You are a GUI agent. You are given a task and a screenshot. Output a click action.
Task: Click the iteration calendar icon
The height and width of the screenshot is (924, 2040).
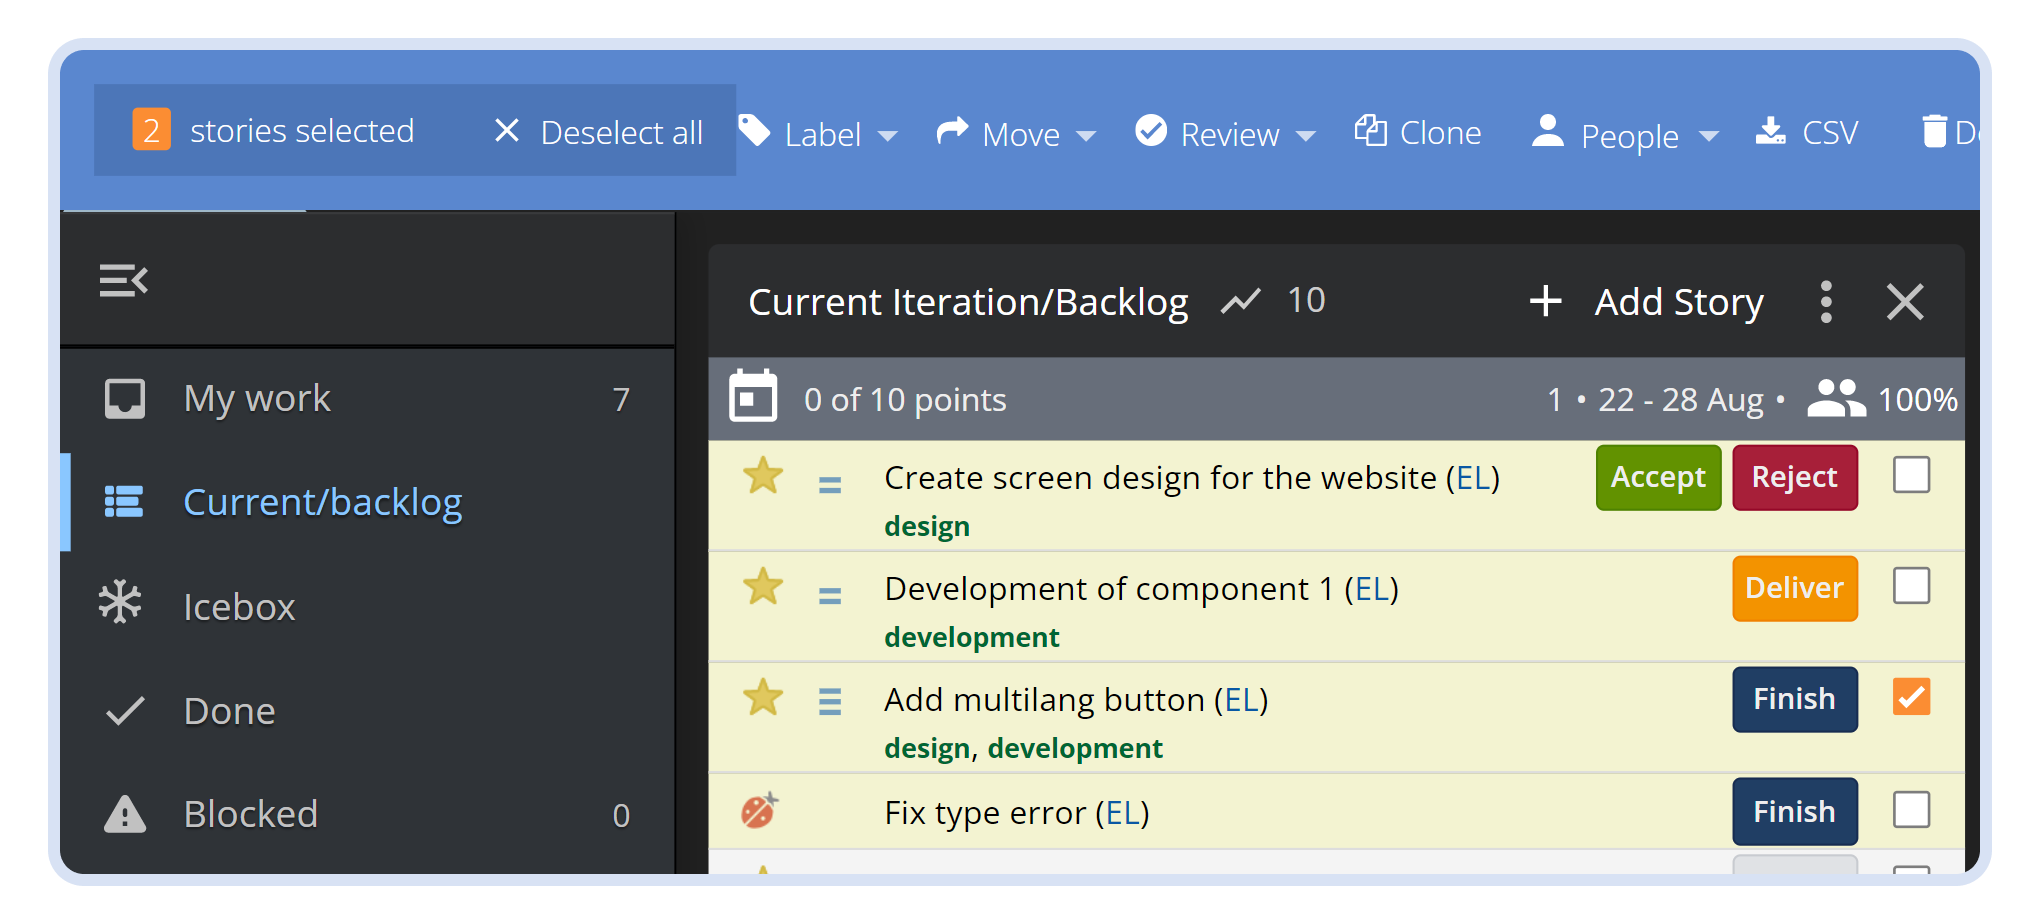tap(753, 397)
